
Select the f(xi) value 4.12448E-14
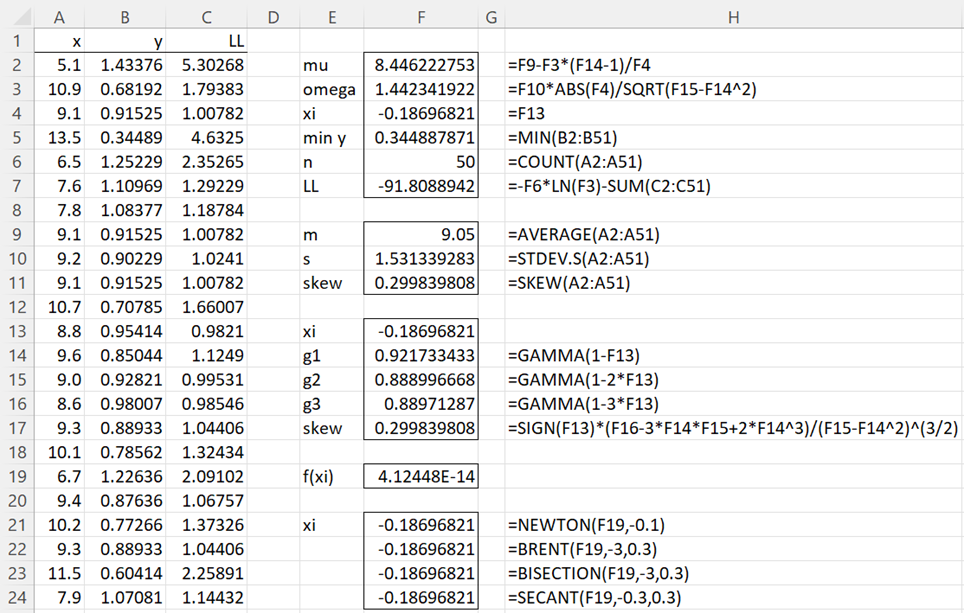tap(421, 475)
